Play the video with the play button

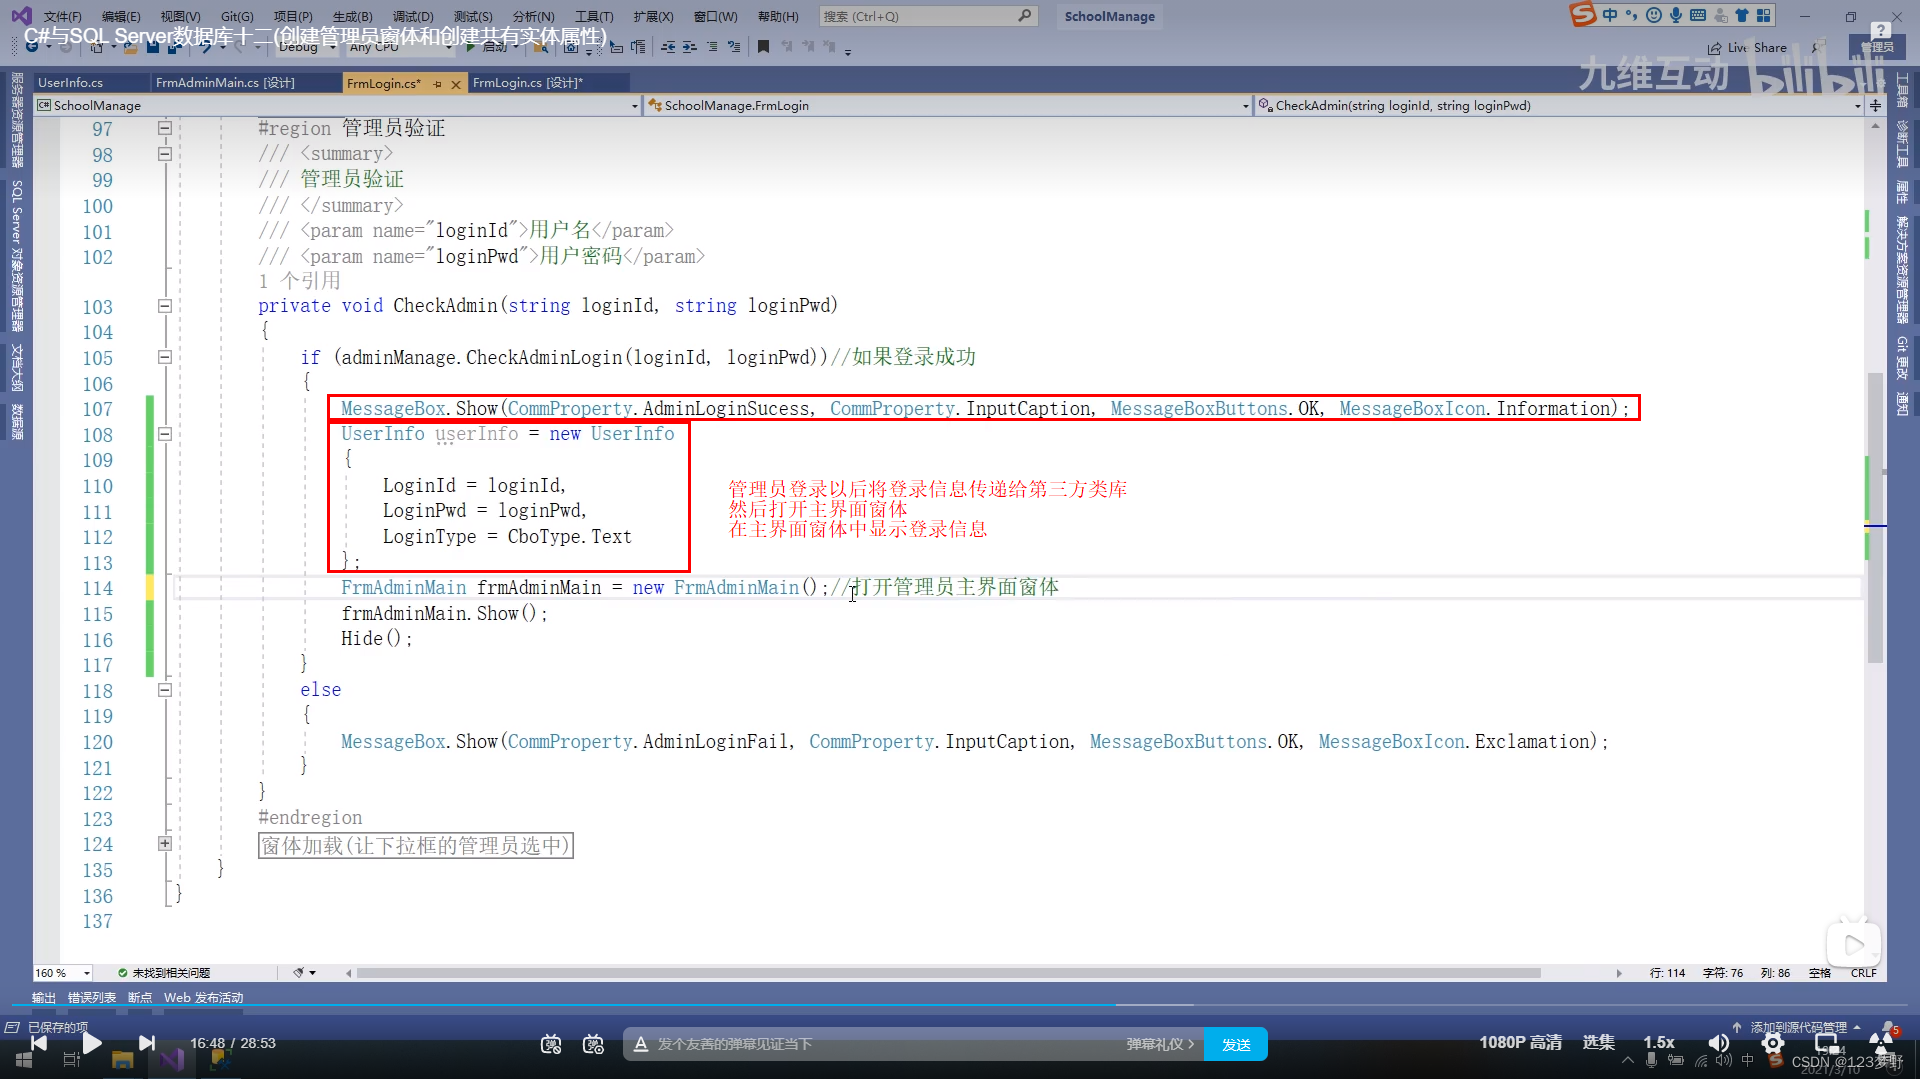click(x=91, y=1043)
